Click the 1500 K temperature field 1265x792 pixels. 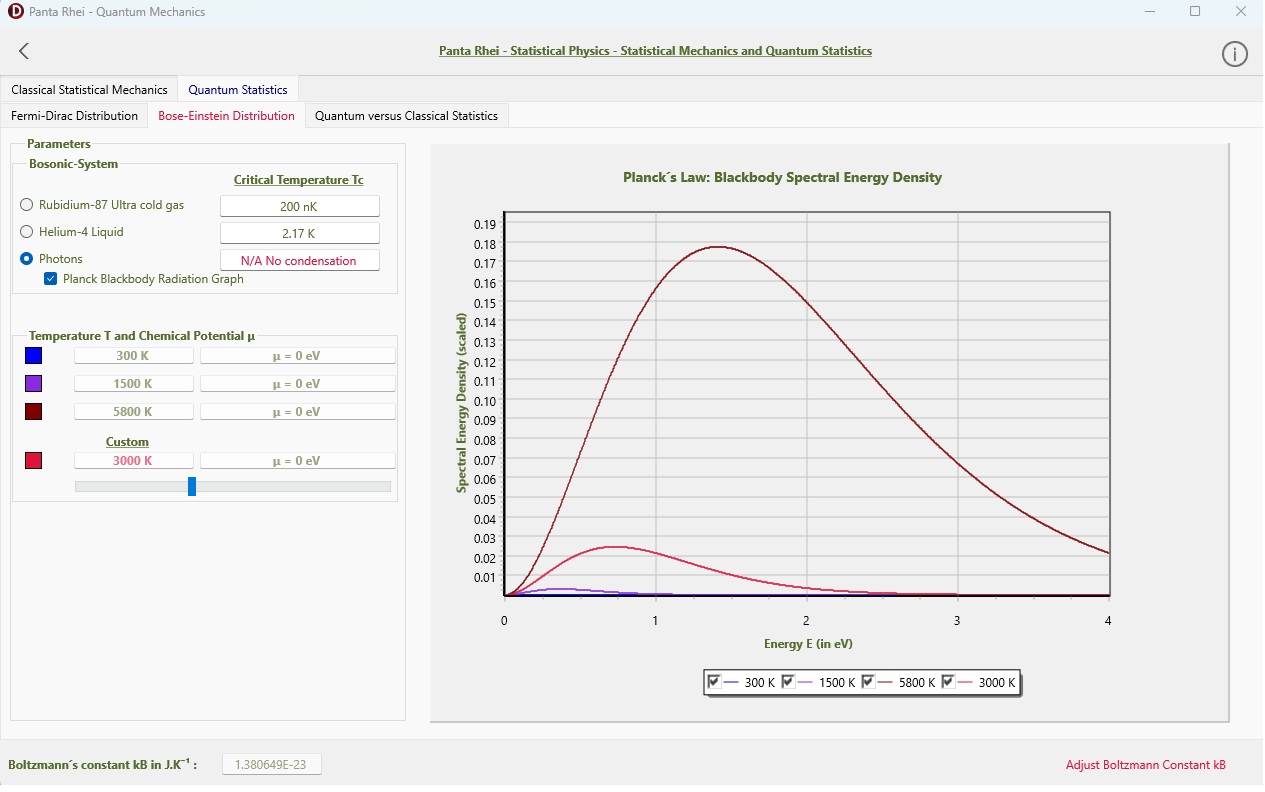pyautogui.click(x=134, y=384)
